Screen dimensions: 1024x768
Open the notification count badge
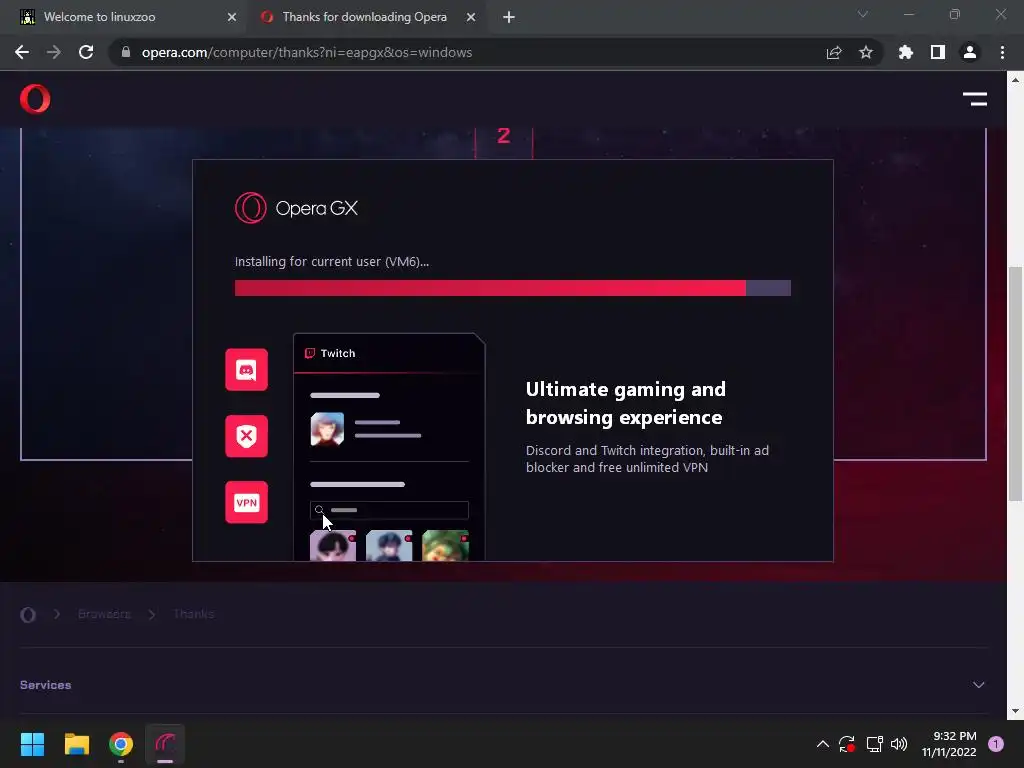coord(996,744)
